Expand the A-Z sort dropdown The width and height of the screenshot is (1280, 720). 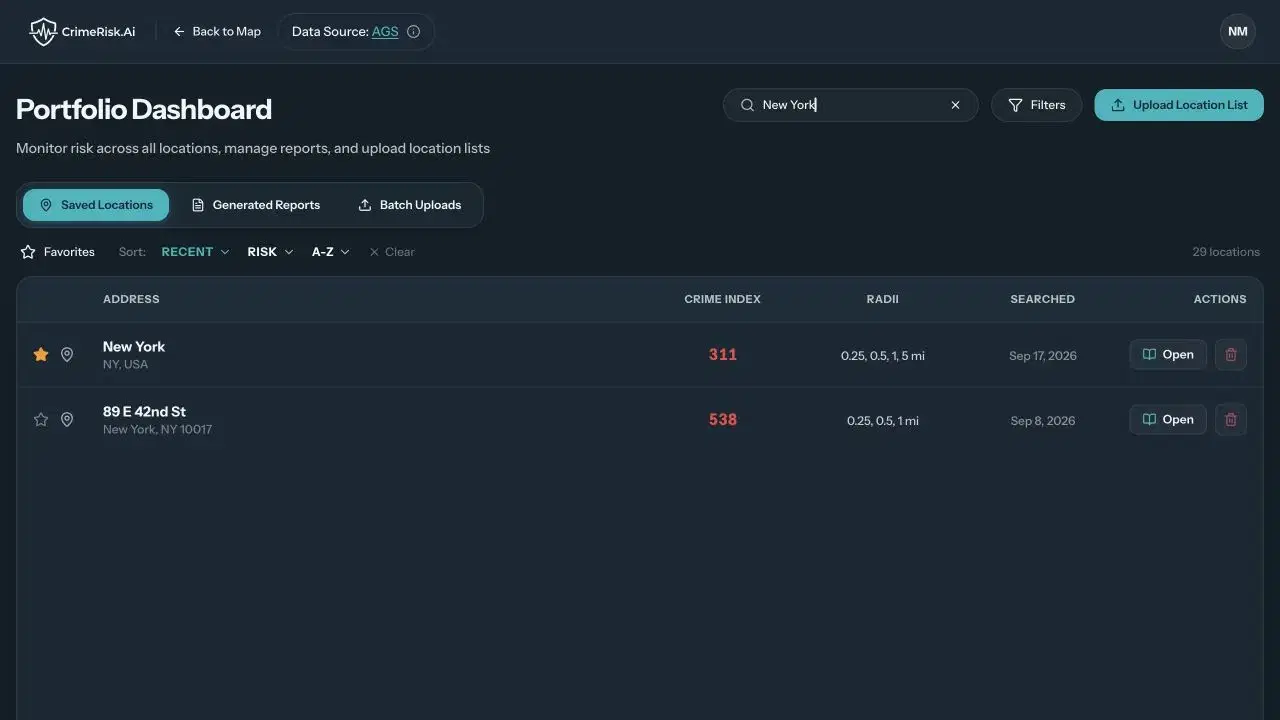pyautogui.click(x=331, y=252)
